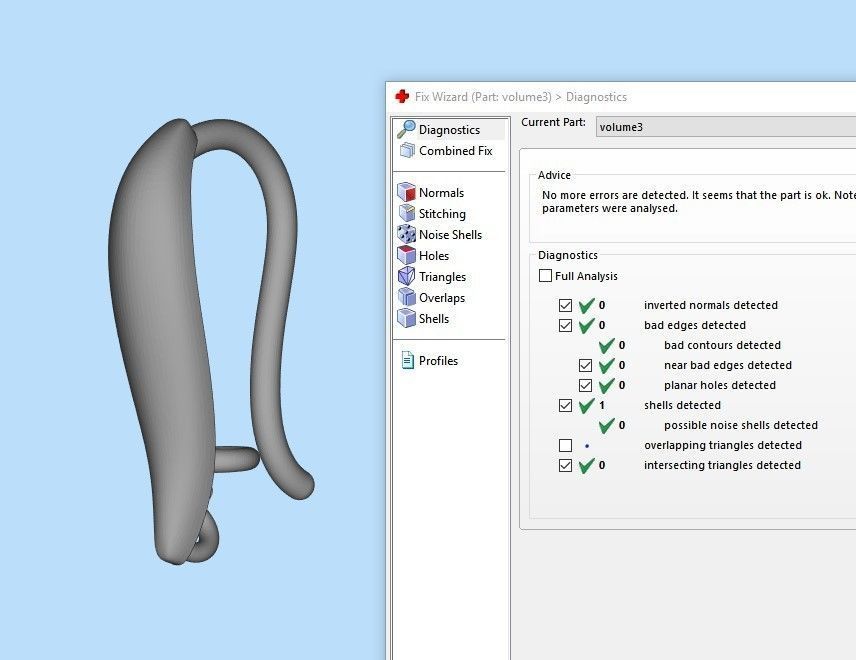
Task: Open the Profiles document icon
Action: click(x=407, y=360)
